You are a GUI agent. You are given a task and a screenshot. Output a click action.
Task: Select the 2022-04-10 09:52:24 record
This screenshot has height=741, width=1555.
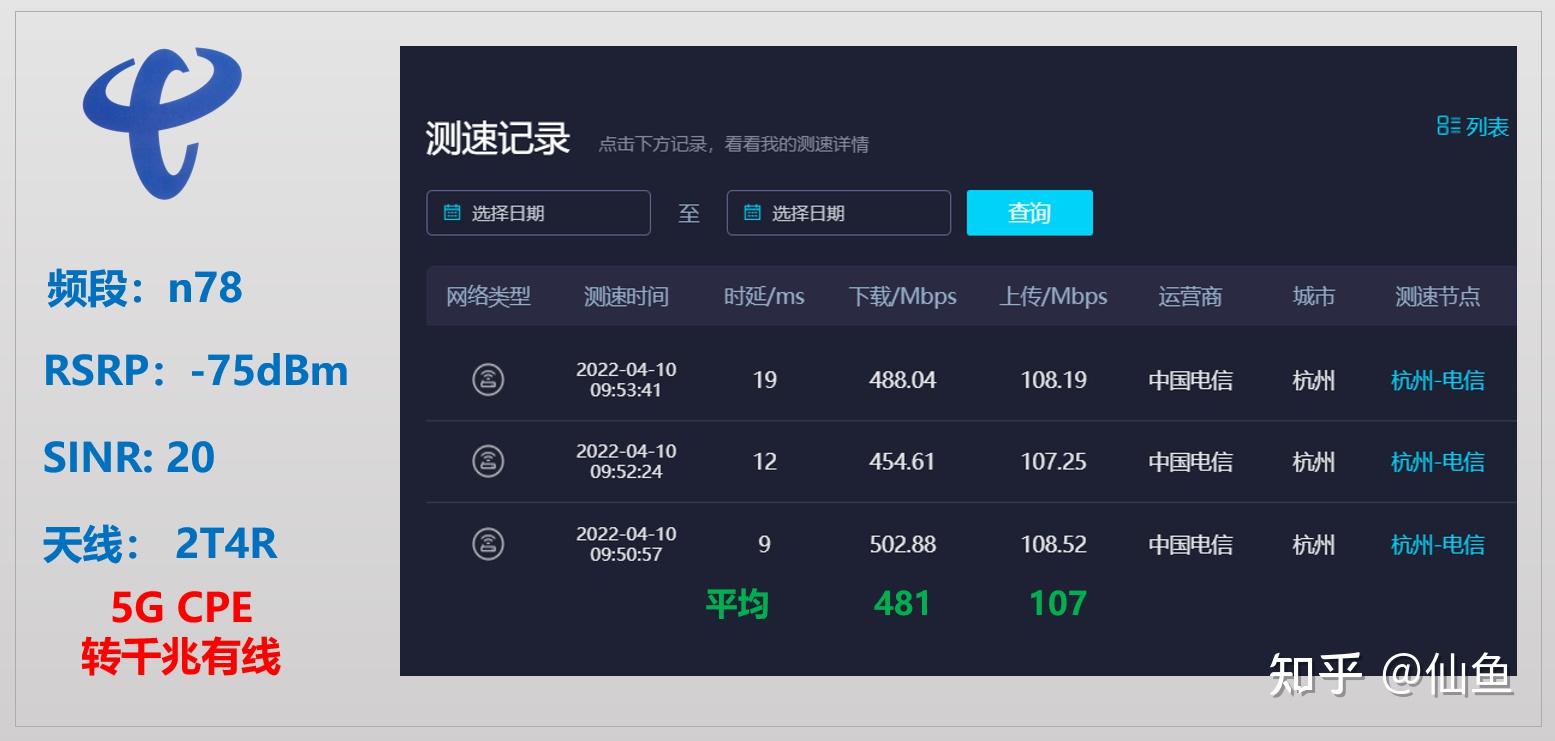coord(900,461)
